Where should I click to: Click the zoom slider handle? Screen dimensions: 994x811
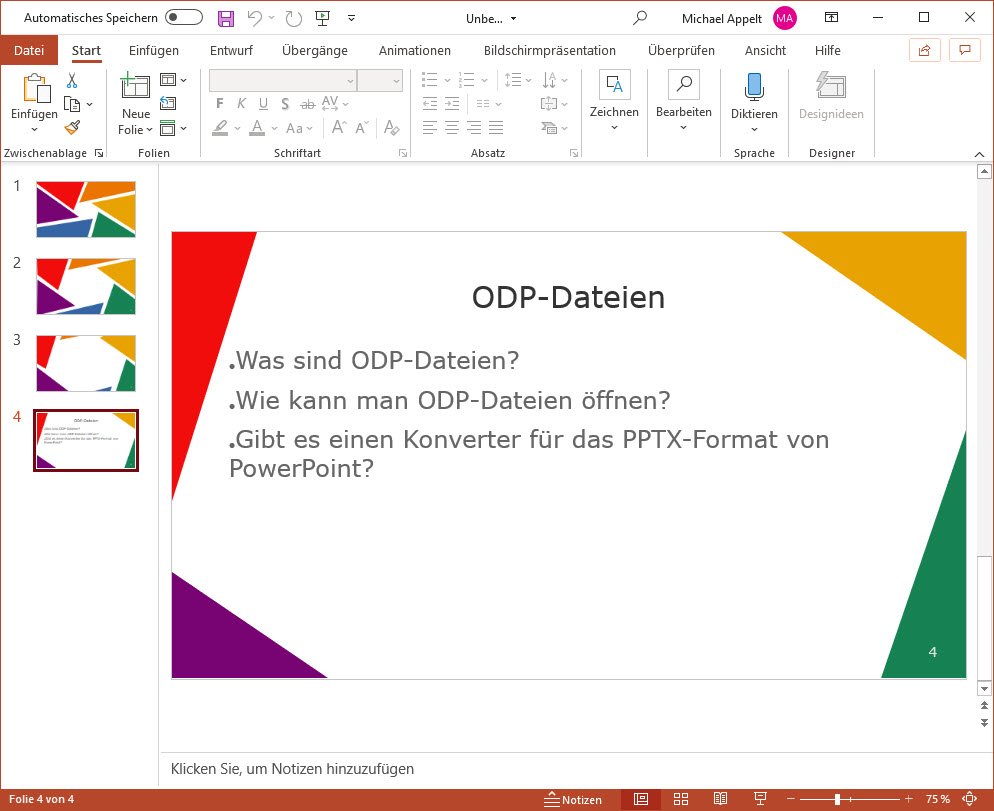(x=837, y=799)
